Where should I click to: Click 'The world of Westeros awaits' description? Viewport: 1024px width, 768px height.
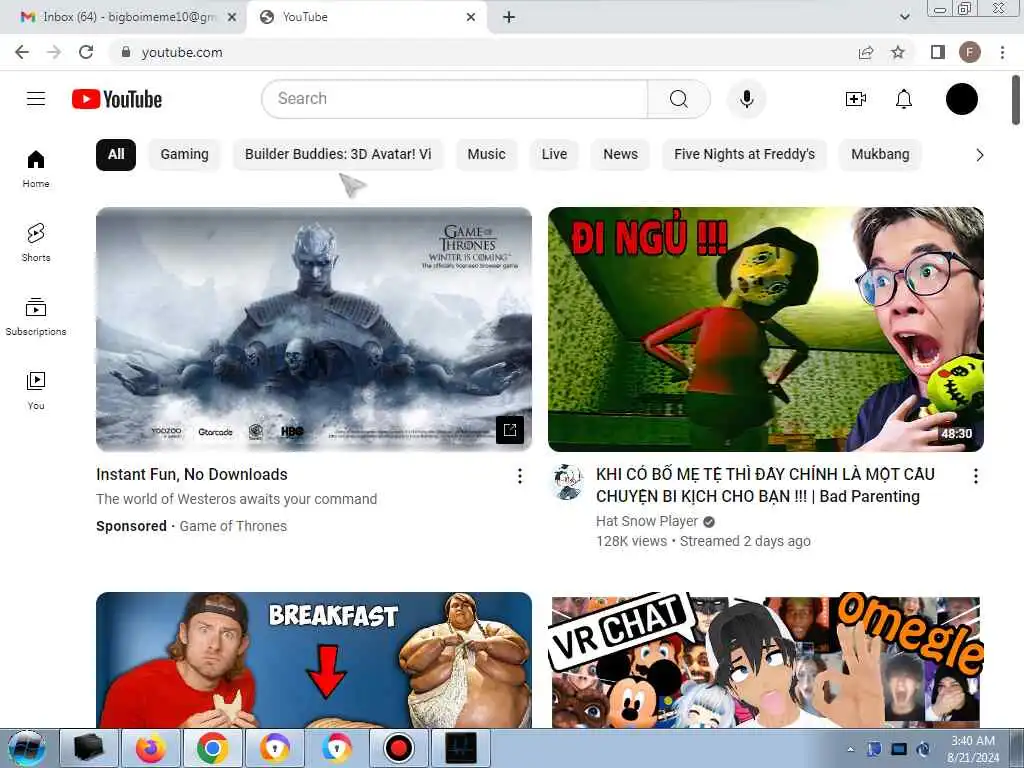pyautogui.click(x=236, y=499)
